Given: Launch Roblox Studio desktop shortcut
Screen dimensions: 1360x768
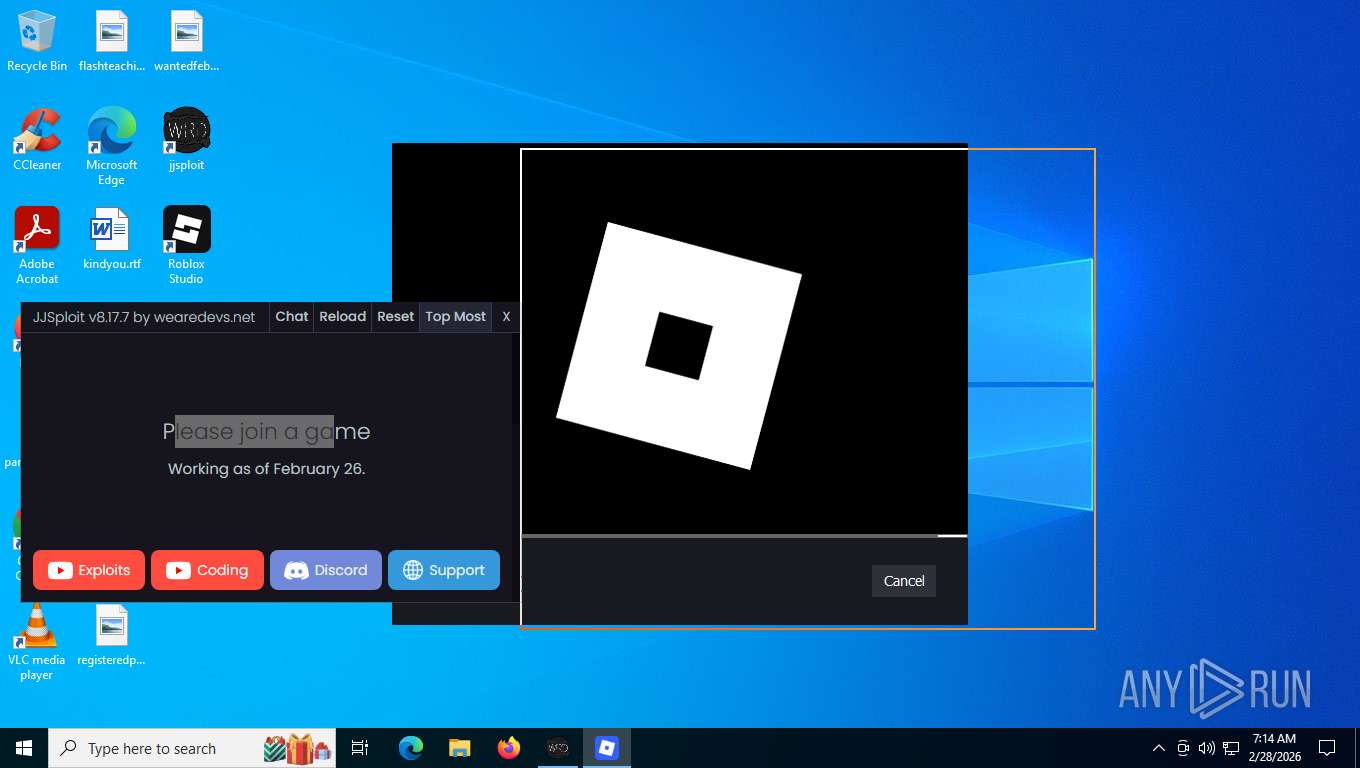Looking at the screenshot, I should click(x=187, y=245).
